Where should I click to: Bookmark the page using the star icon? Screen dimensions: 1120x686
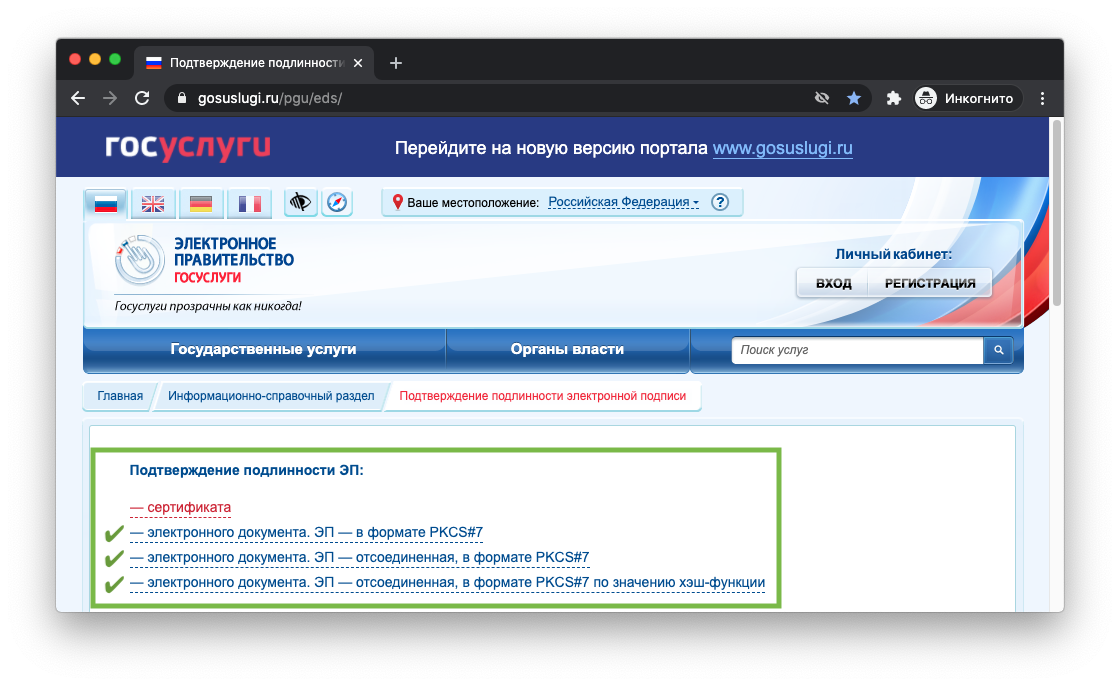pos(854,98)
